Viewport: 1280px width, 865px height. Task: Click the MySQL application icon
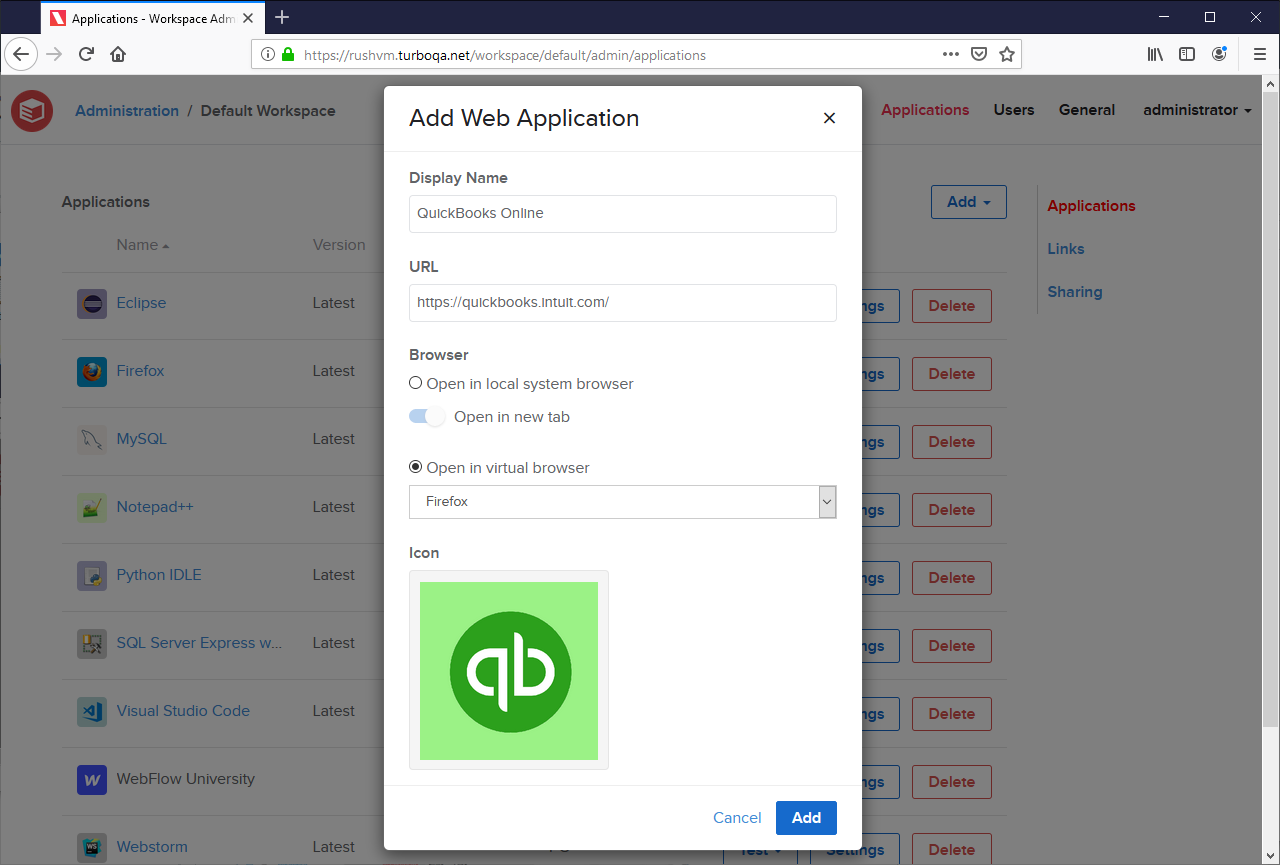tap(91, 439)
